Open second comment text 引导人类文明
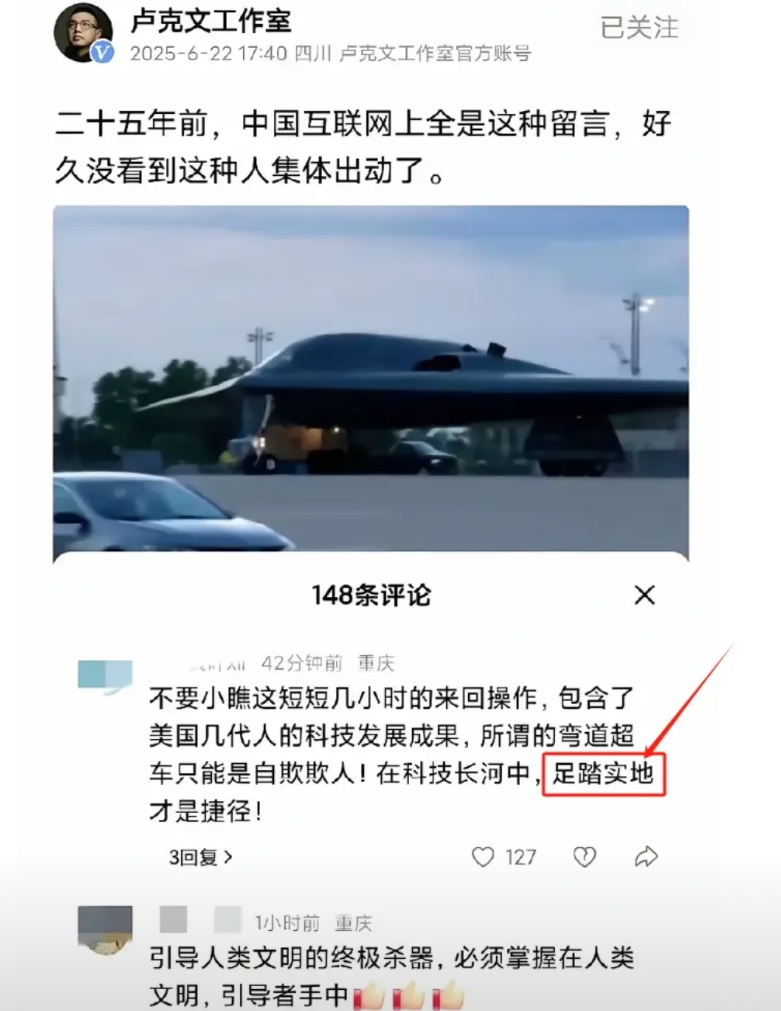Viewport: 781px width, 1011px height. click(392, 976)
